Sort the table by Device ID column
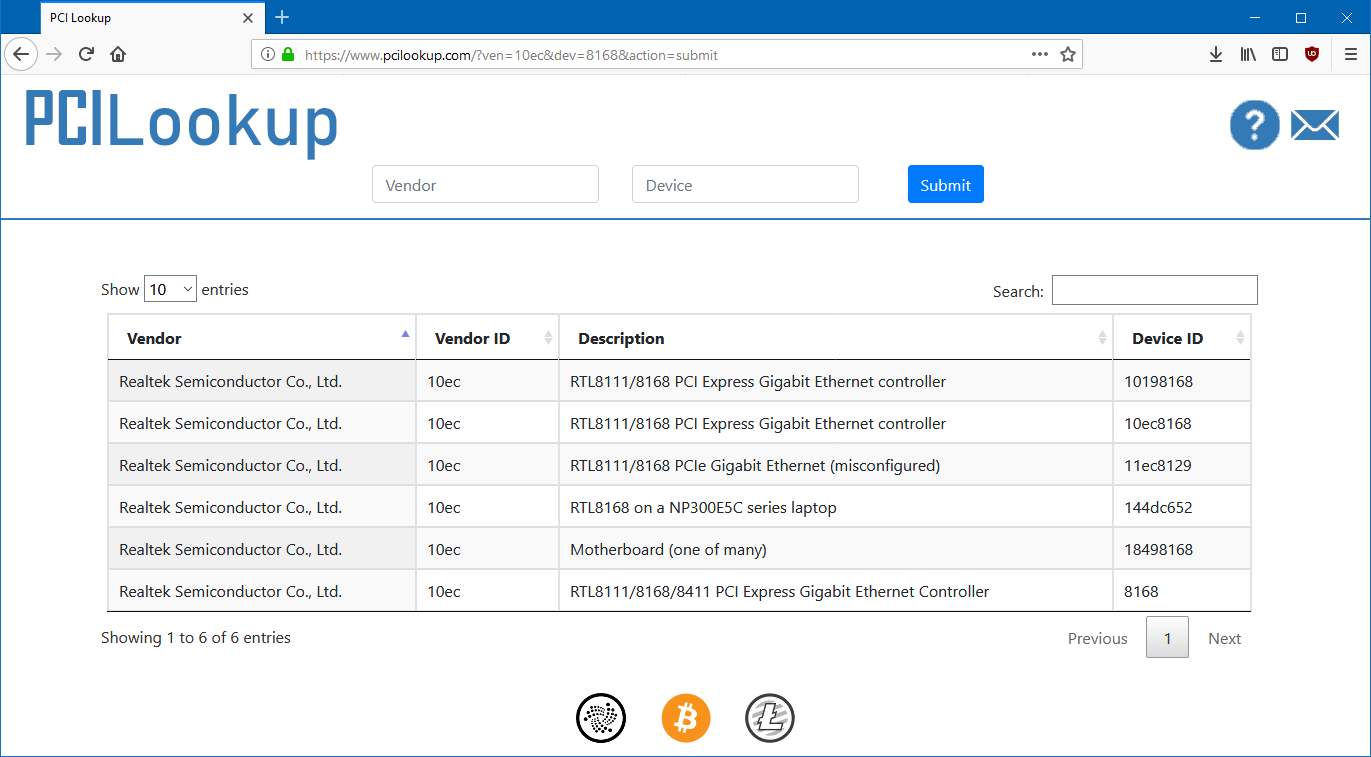The image size is (1371, 757). coord(1182,338)
